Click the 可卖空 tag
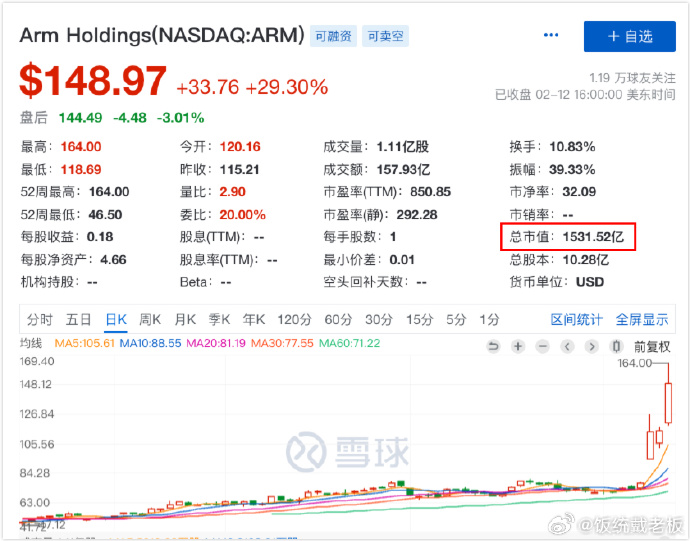Viewport: 690px width, 541px height. (385, 36)
